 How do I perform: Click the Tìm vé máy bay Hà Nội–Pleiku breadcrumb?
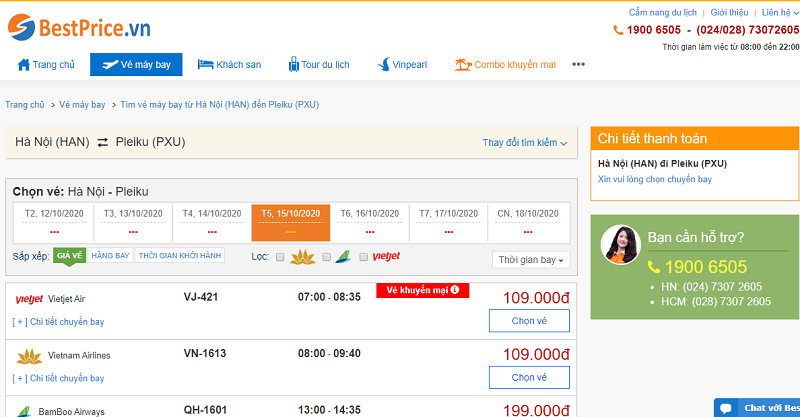pos(219,105)
